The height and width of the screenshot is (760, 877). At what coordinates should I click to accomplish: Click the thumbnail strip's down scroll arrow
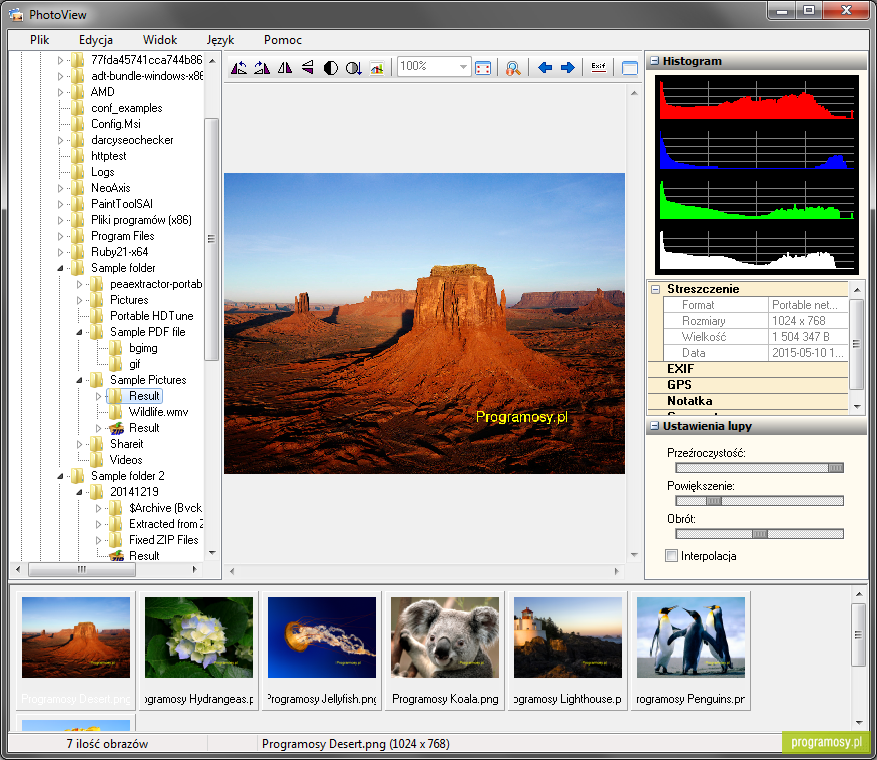(859, 723)
